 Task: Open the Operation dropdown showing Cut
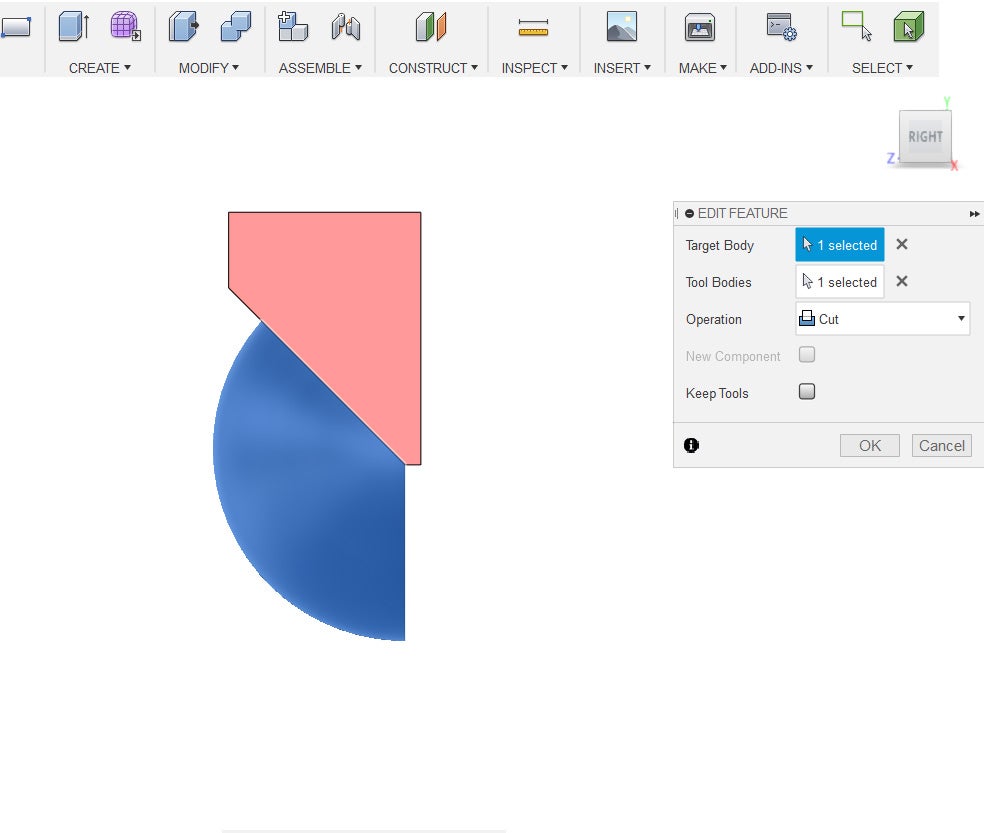882,319
